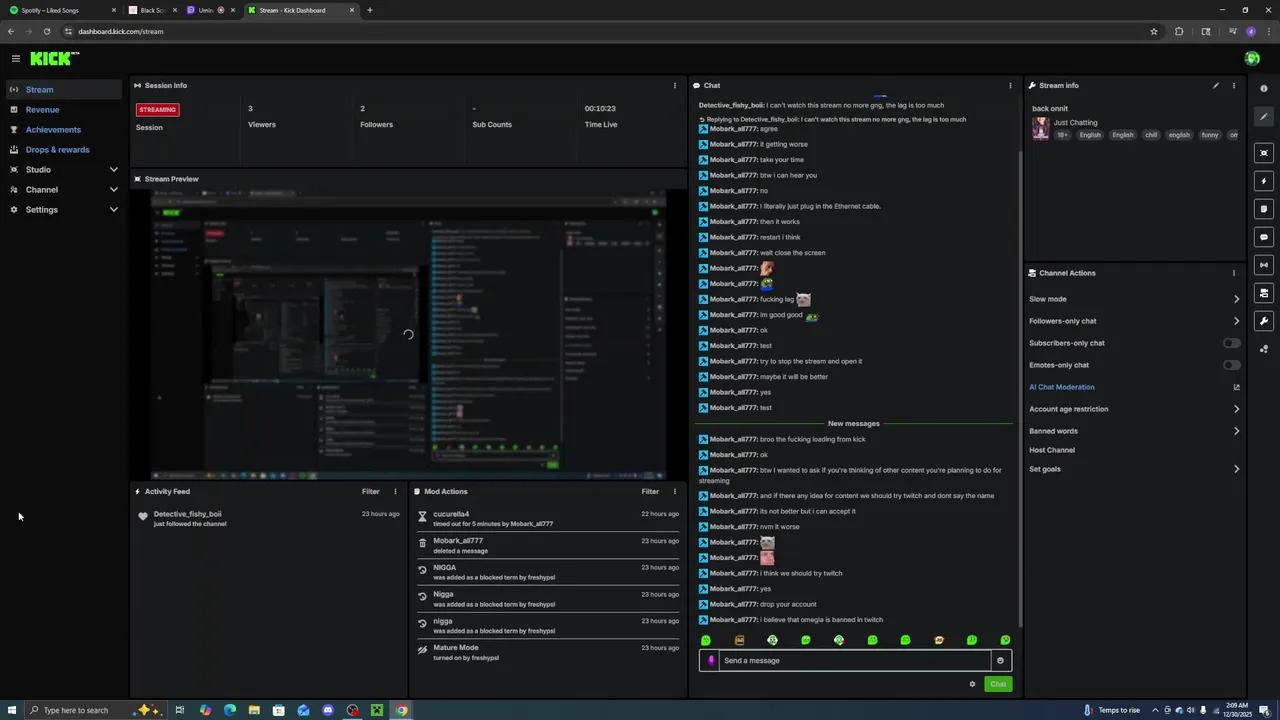Open the hamburger menu next to the Kick logo

click(15, 59)
